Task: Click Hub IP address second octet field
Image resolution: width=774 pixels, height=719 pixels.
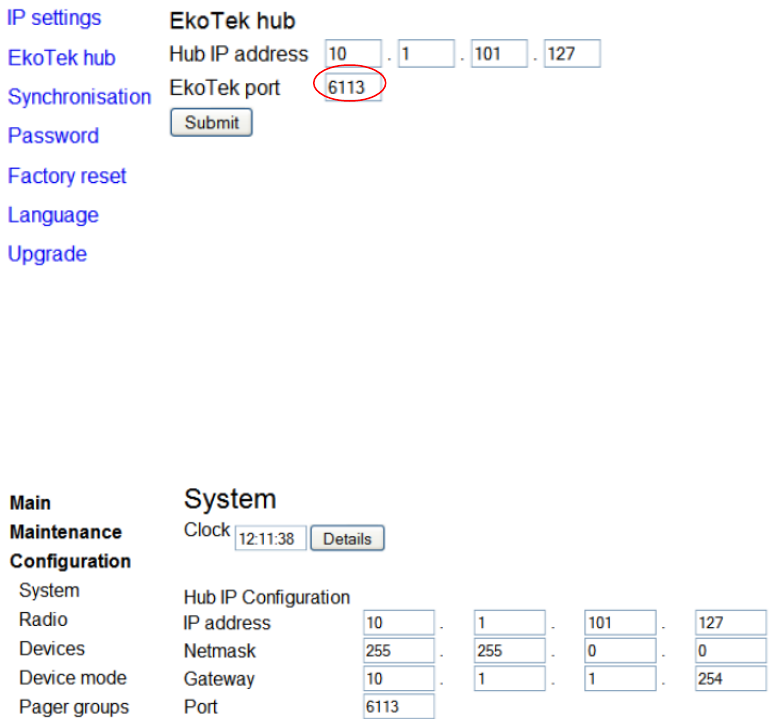Action: (x=426, y=53)
